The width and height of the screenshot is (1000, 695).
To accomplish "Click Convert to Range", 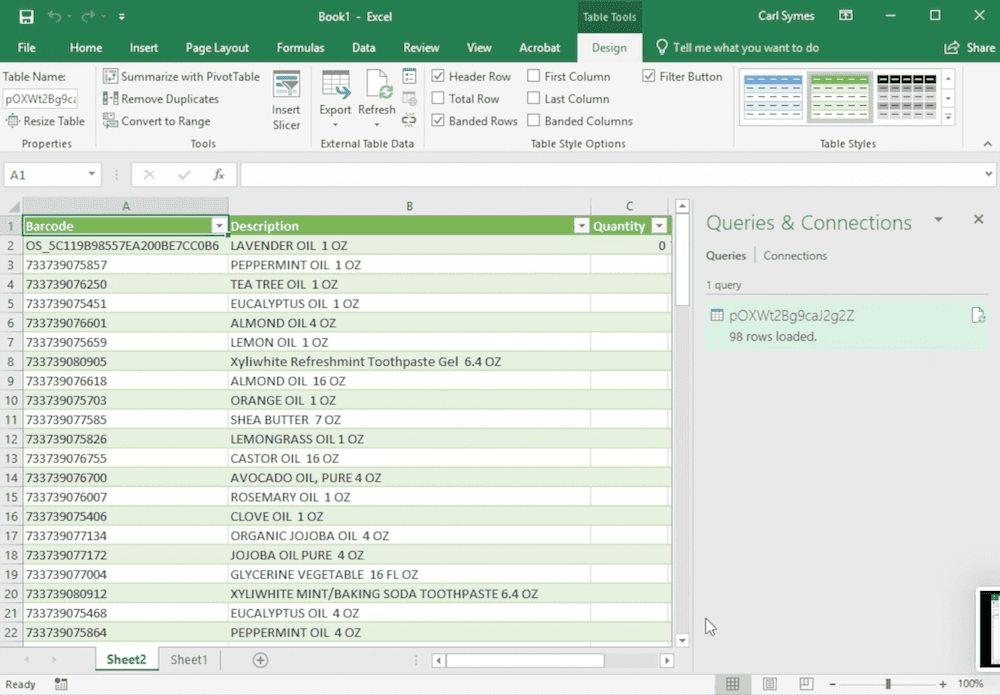I will [x=156, y=121].
